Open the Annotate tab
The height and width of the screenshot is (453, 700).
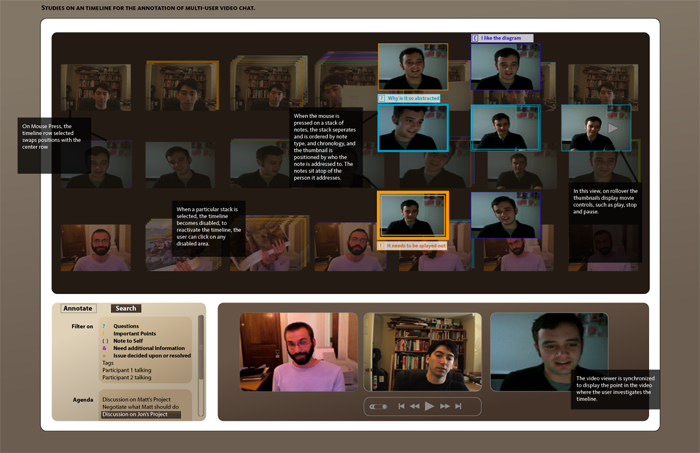(78, 308)
